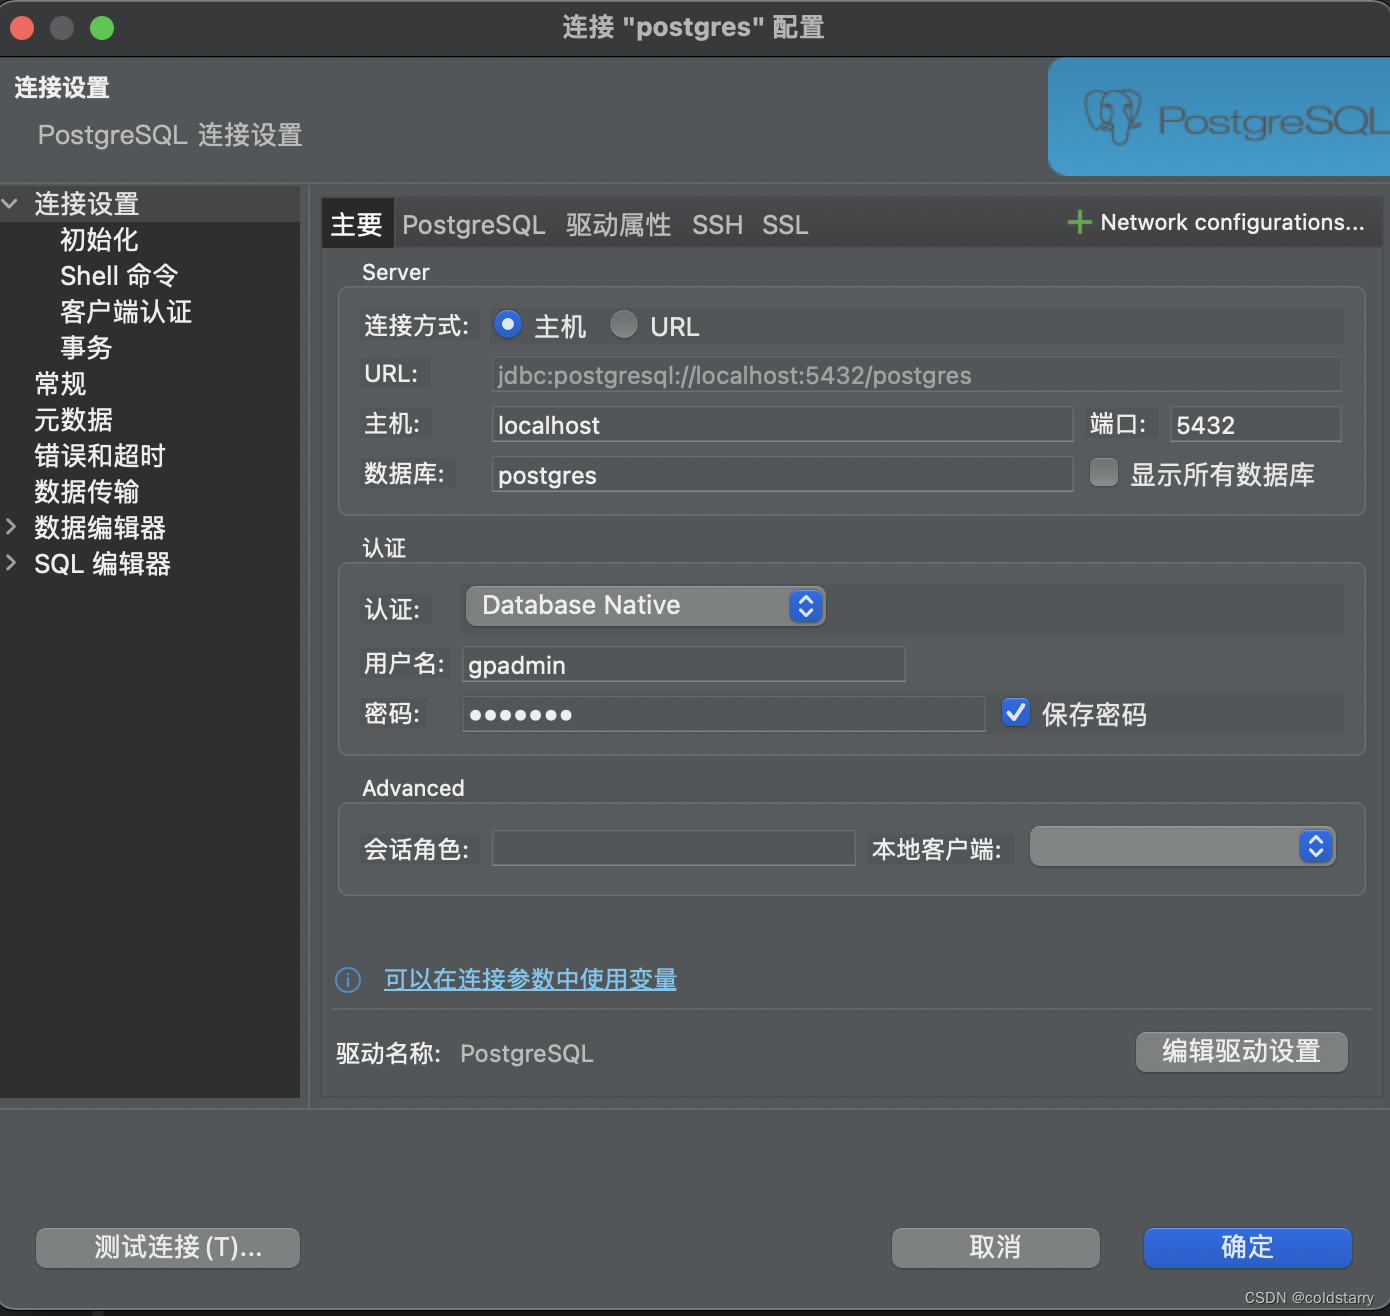Select SQL 编辑器 in the settings tree
1390x1316 pixels.
[102, 564]
